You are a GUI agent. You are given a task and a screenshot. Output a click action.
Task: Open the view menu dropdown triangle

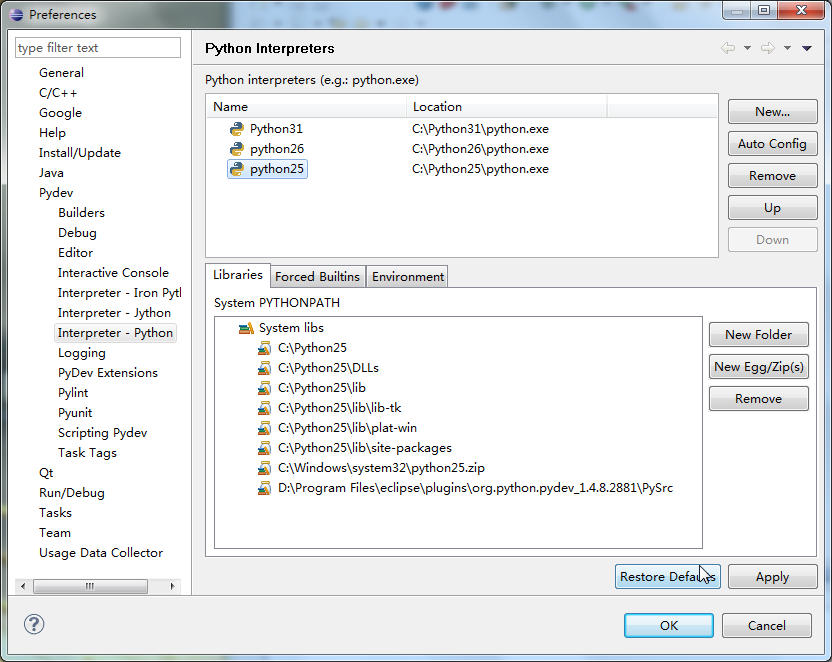[807, 48]
